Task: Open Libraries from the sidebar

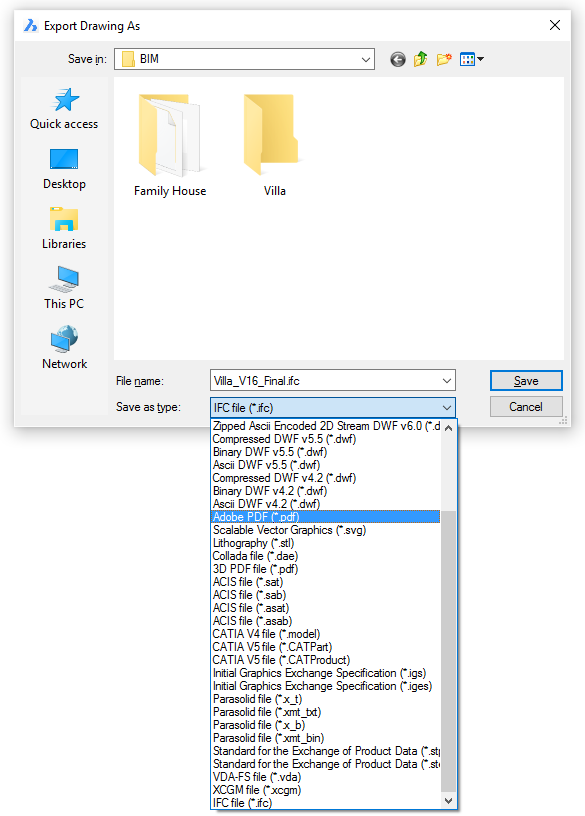Action: 64,229
